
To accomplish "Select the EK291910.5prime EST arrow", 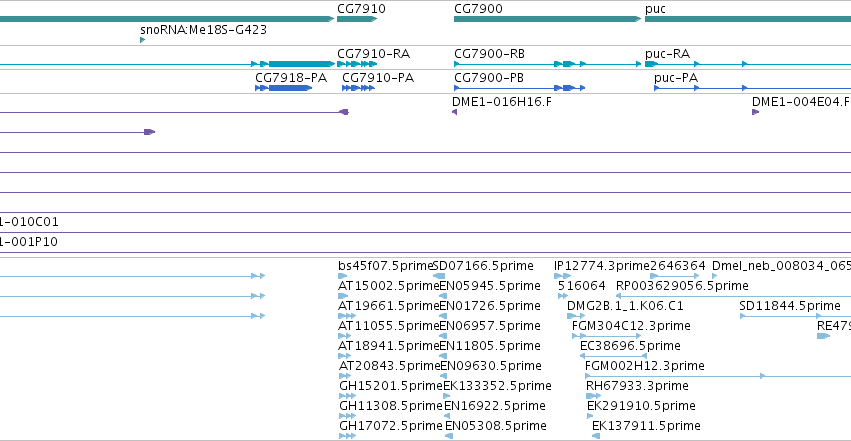I will 590,417.
